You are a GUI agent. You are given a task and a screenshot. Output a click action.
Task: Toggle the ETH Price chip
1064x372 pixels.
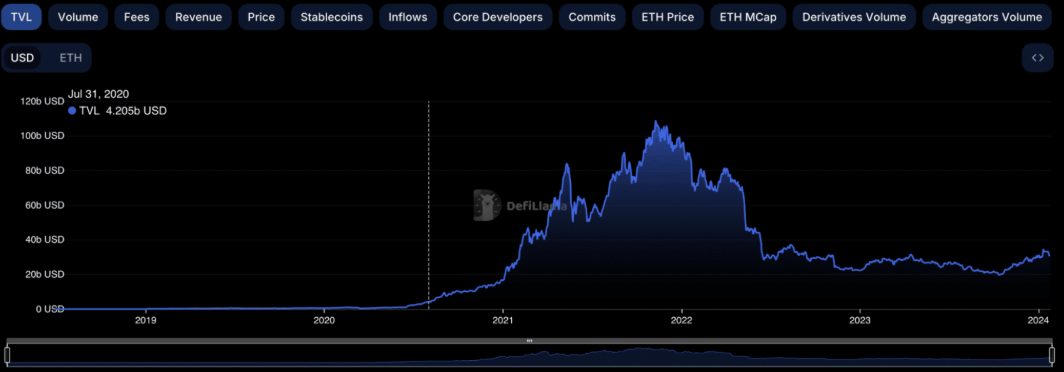tap(668, 17)
